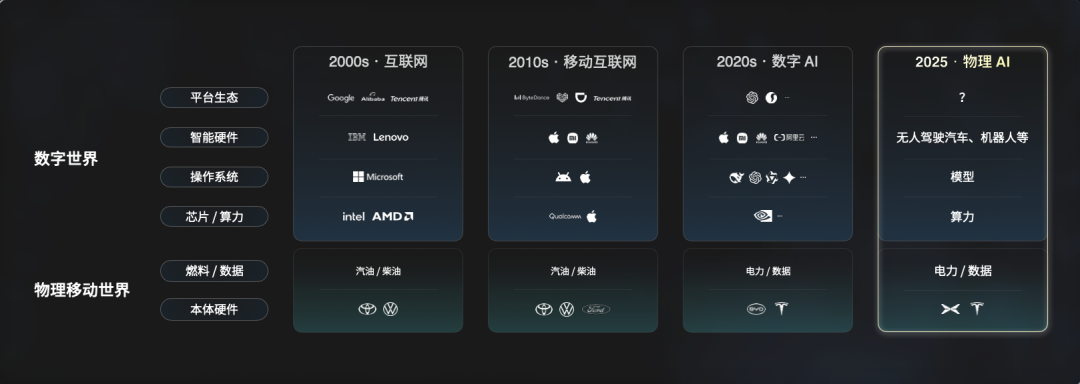Select the Toyota logo in the 2010s column
This screenshot has width=1080, height=384.
pyautogui.click(x=544, y=310)
